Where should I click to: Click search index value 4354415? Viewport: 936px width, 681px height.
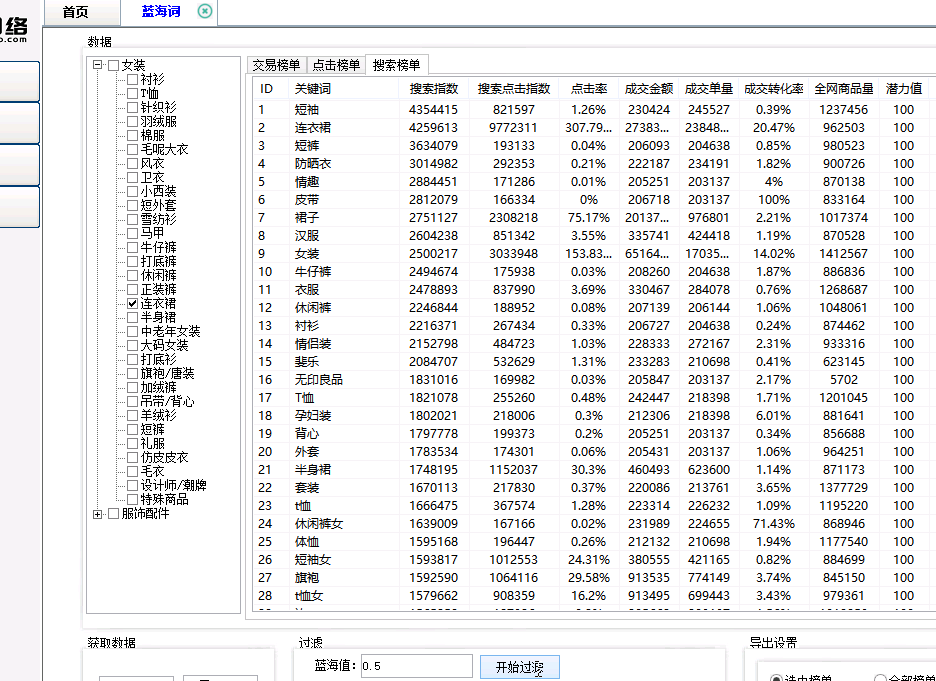coord(433,110)
